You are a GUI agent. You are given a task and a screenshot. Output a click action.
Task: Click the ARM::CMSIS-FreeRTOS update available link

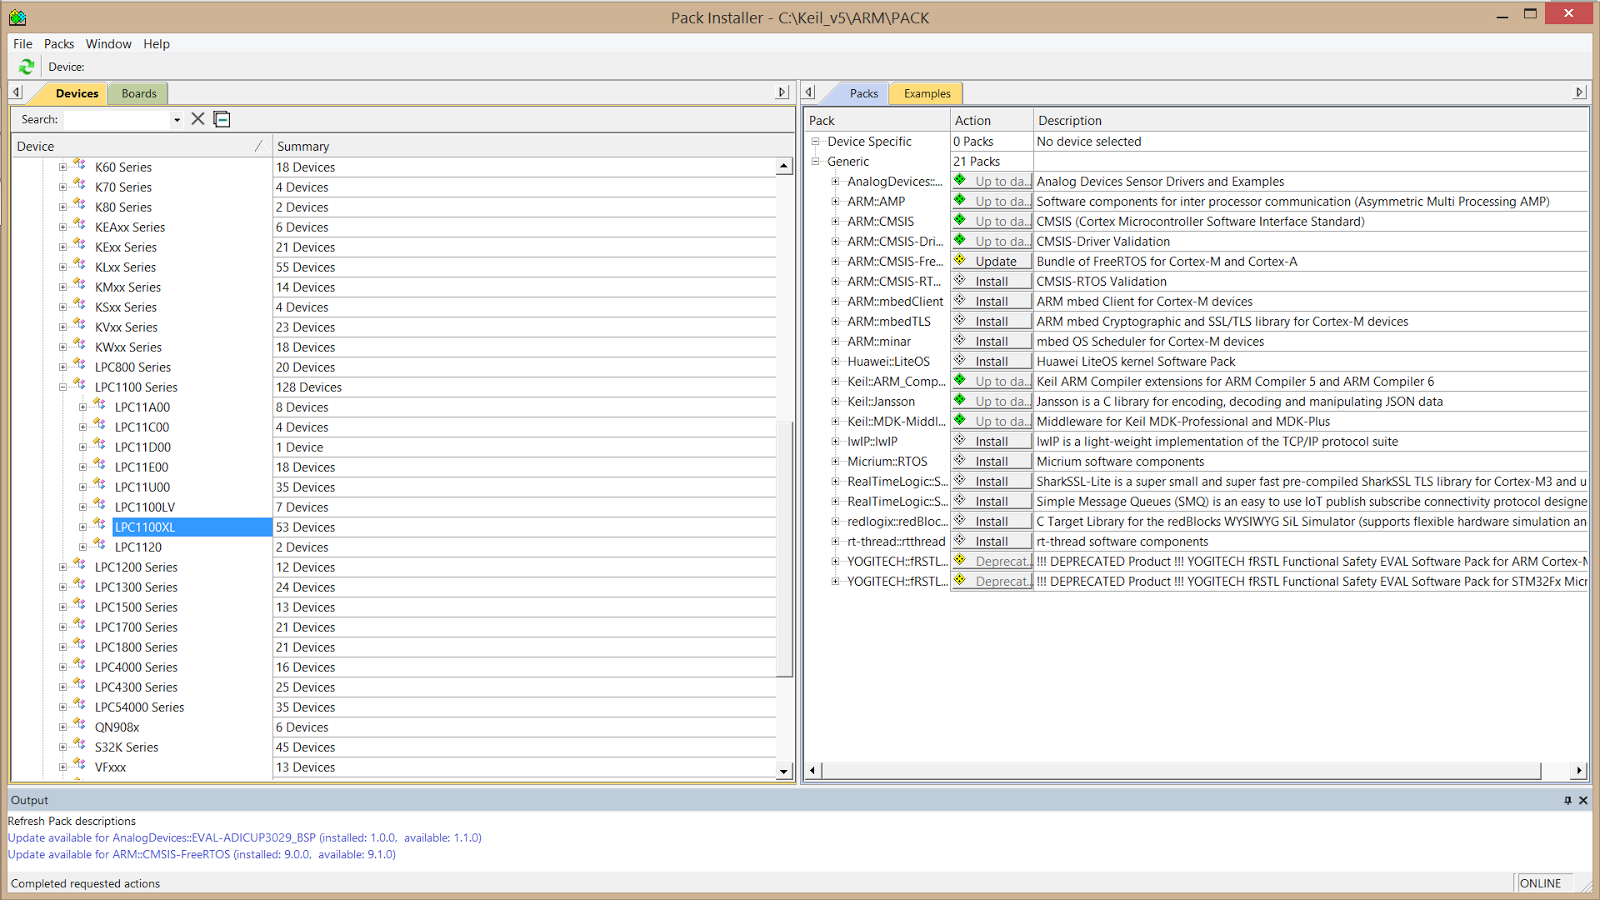coord(202,854)
